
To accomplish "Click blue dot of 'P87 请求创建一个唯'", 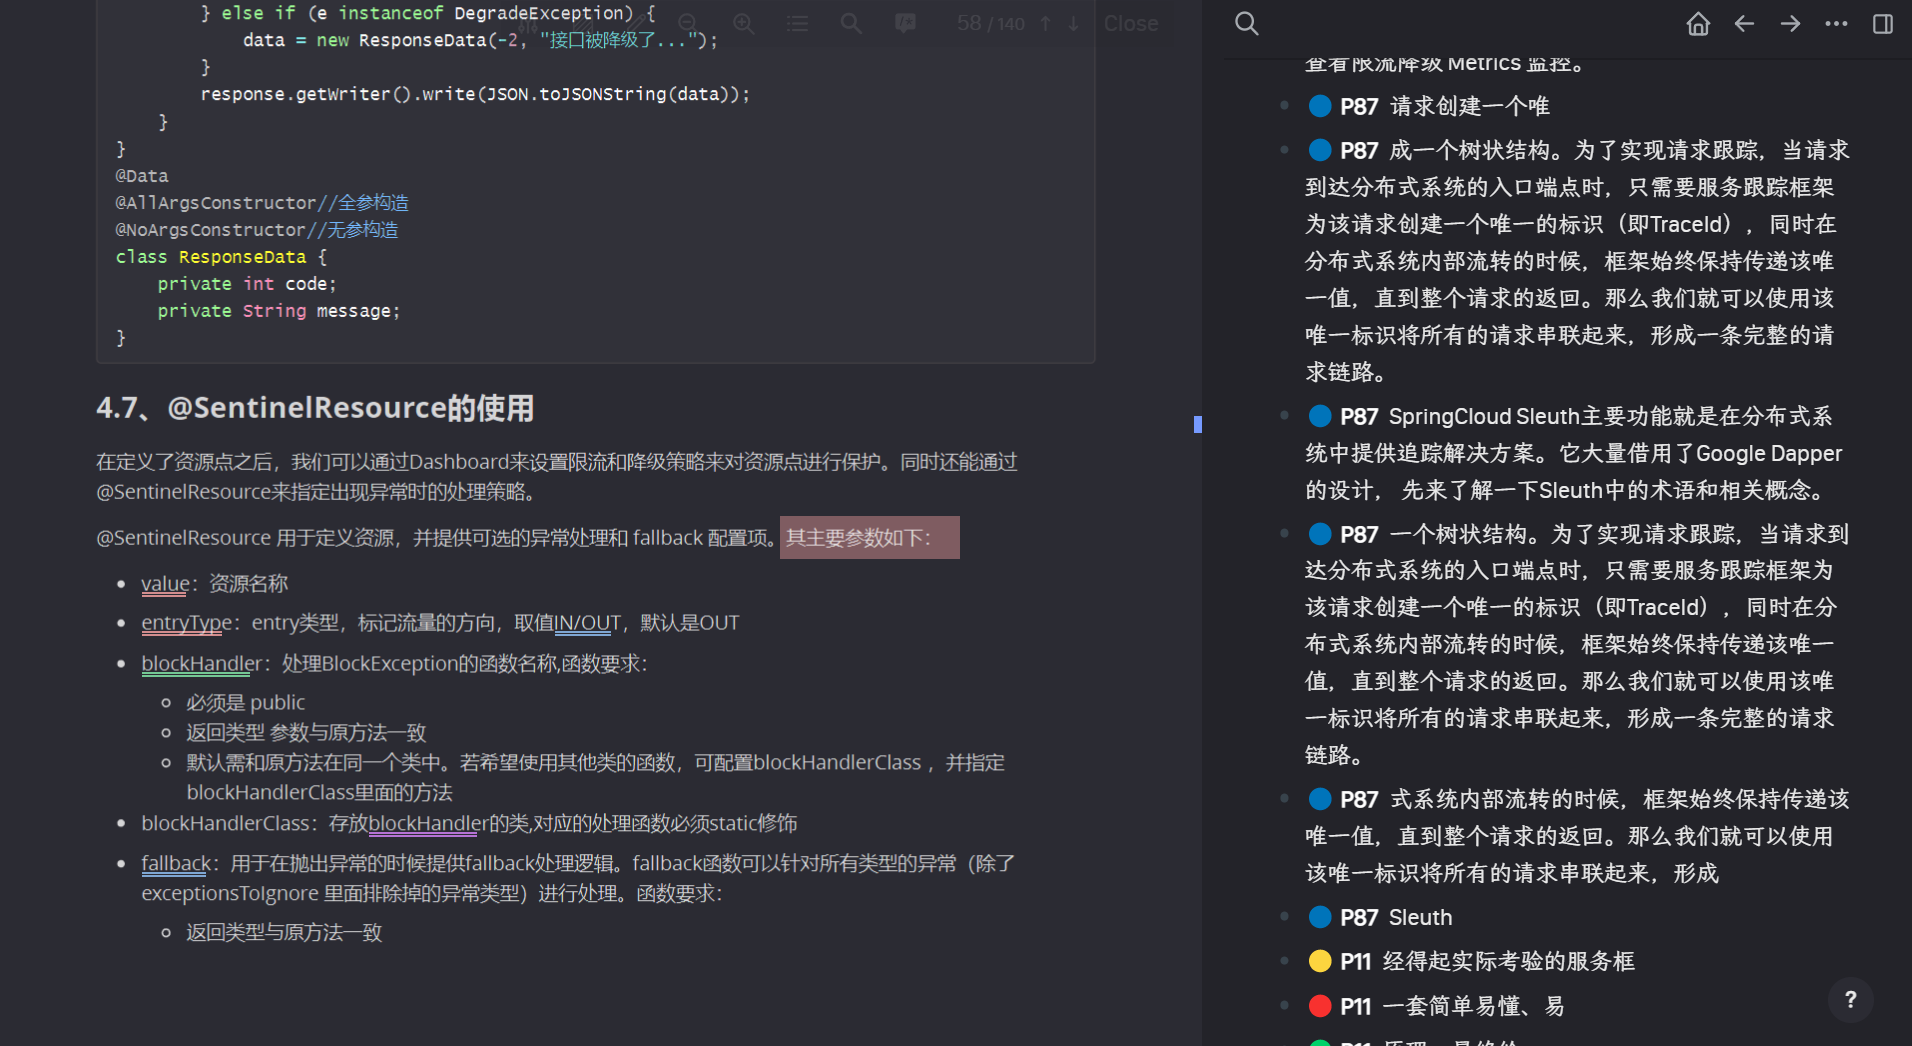I will tap(1320, 106).
